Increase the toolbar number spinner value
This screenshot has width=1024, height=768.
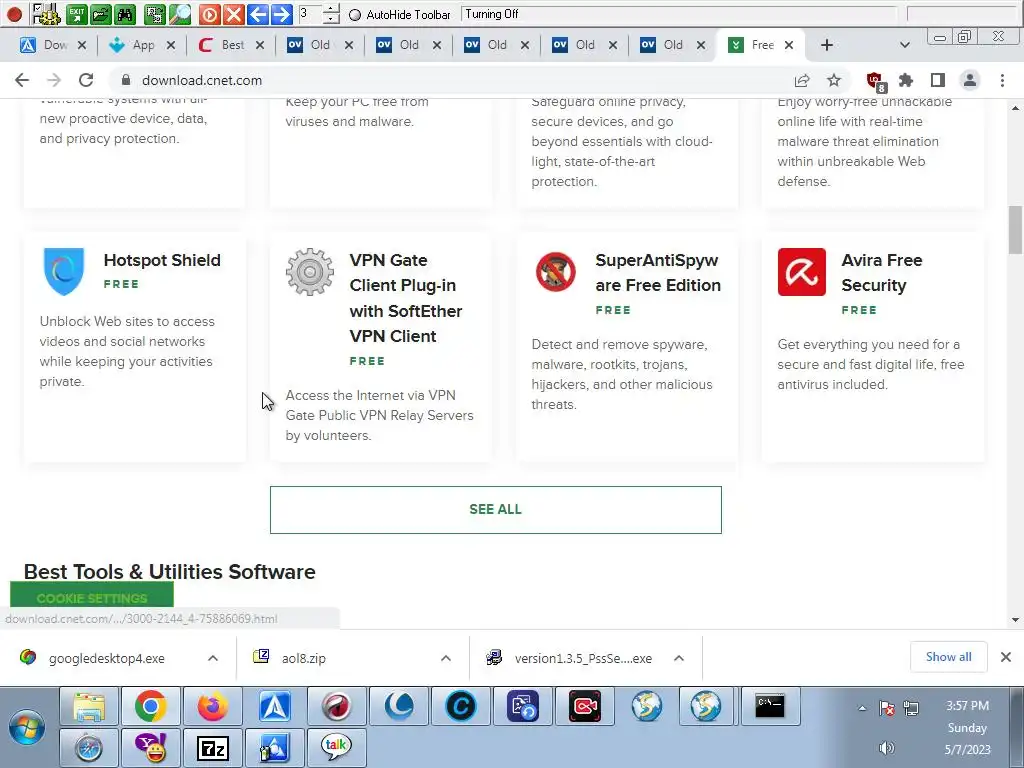coord(331,9)
